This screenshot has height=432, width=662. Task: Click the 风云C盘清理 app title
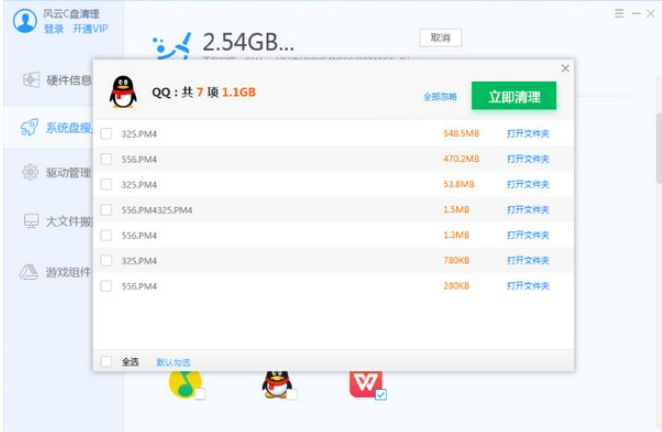tap(71, 14)
